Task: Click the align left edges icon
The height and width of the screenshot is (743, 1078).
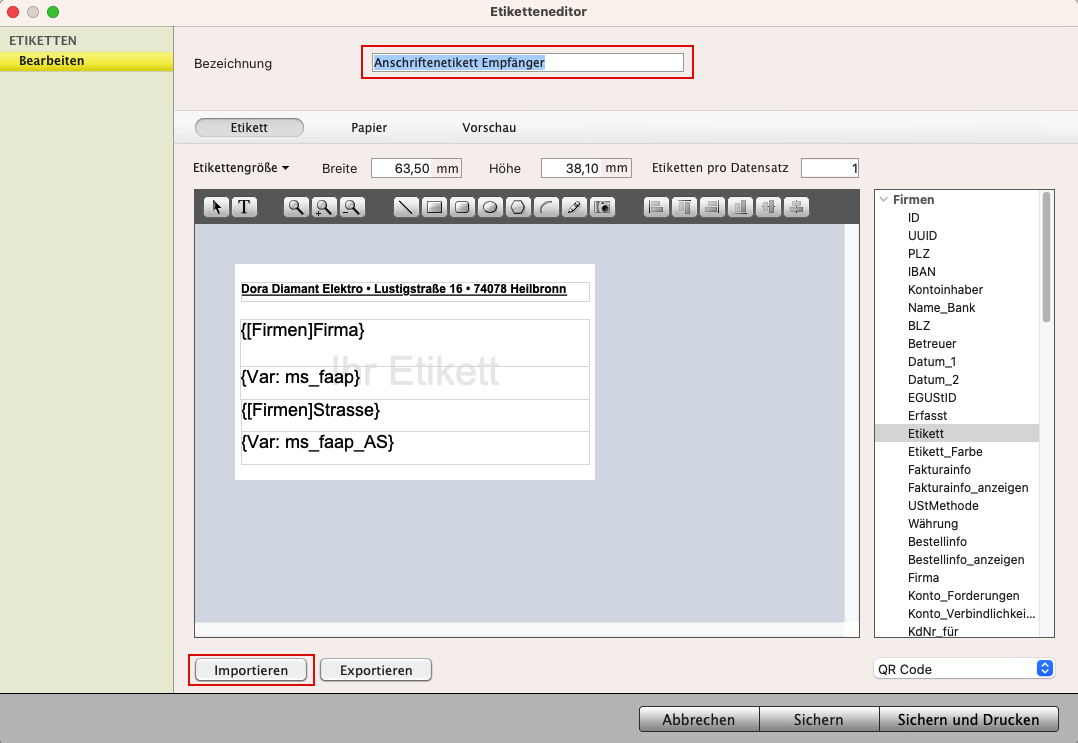Action: 656,207
